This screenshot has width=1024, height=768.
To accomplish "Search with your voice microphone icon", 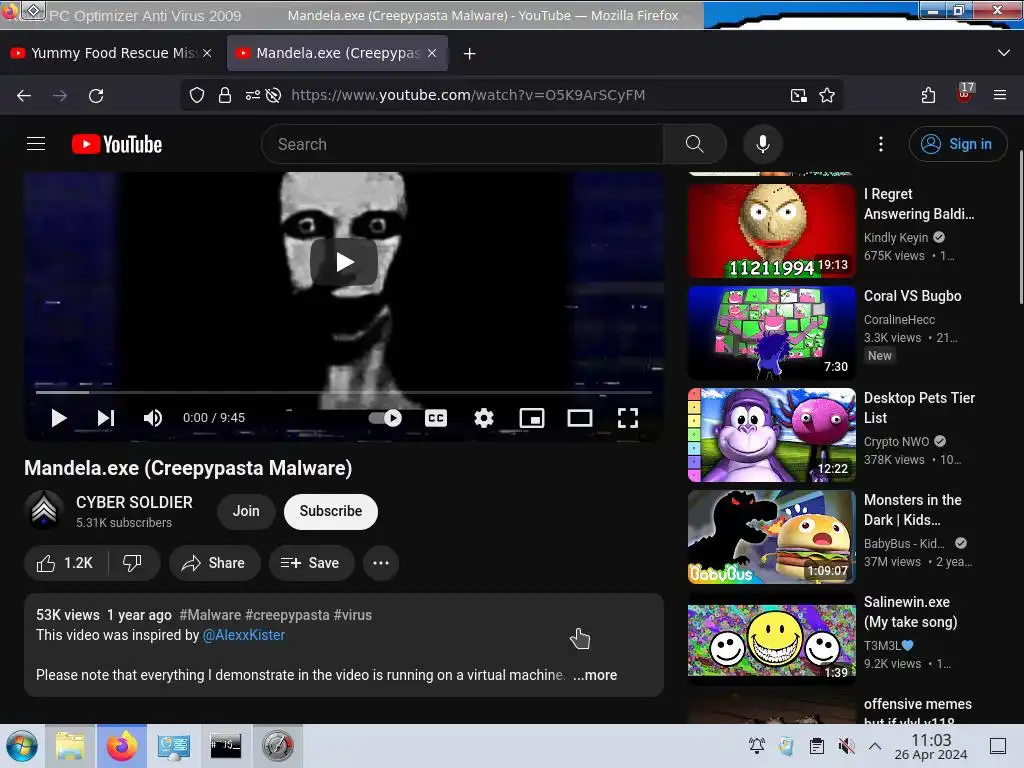I will tap(763, 144).
